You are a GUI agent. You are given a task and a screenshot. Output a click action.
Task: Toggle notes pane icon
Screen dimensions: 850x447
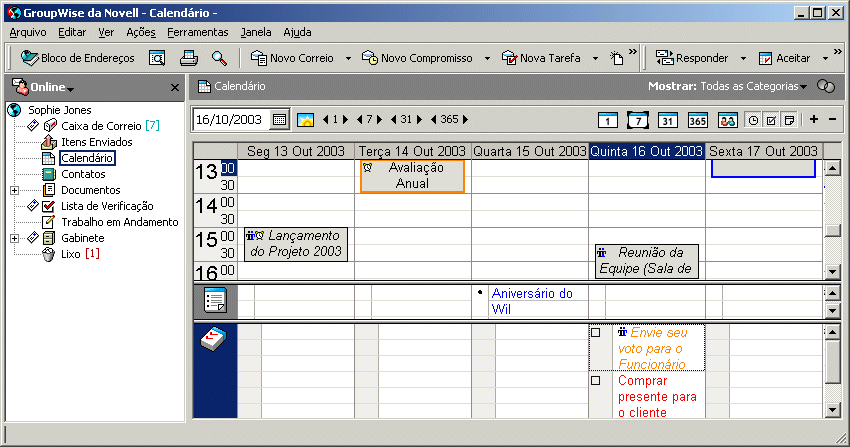click(789, 120)
